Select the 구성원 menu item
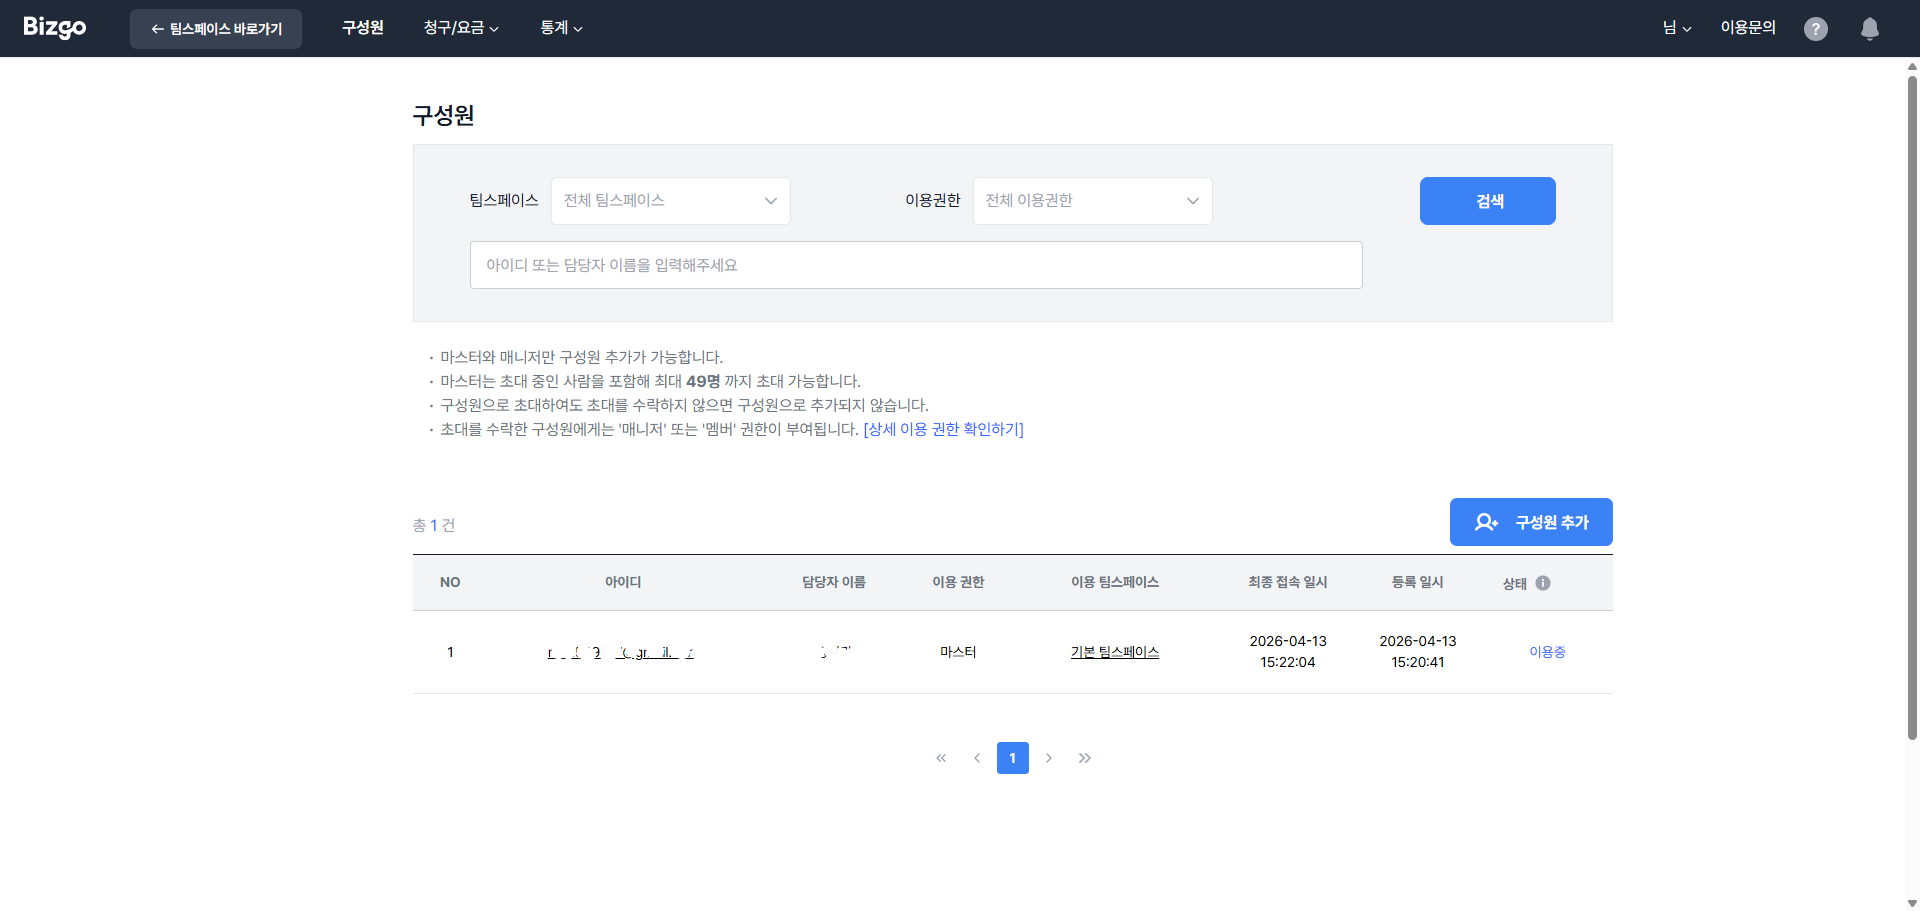1920x911 pixels. (362, 28)
